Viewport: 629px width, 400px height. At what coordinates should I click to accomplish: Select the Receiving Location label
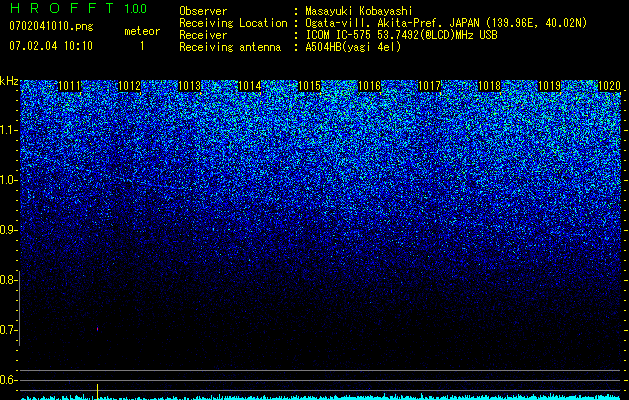pos(233,23)
